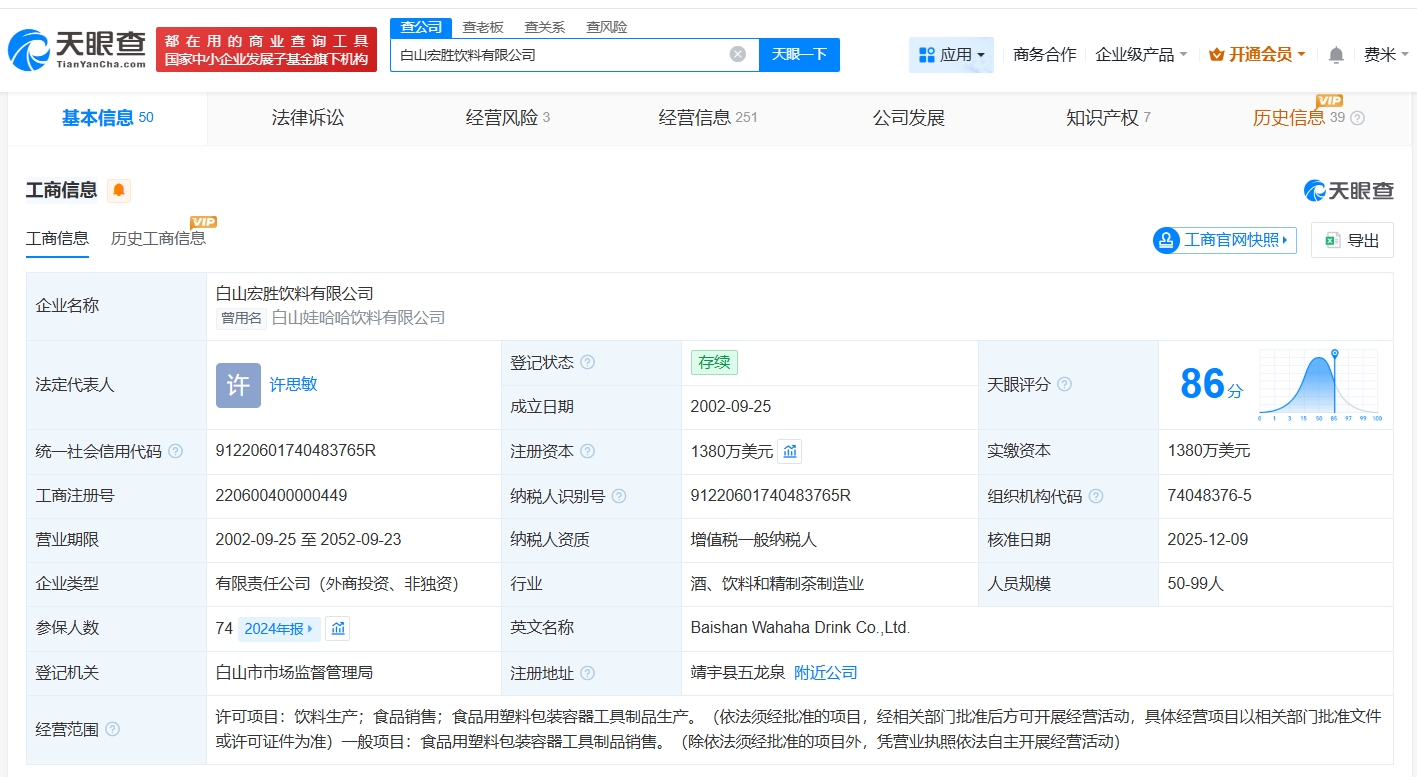Viewport: 1417px width, 777px height.
Task: Click the Tianyancha logo
Action: click(75, 48)
